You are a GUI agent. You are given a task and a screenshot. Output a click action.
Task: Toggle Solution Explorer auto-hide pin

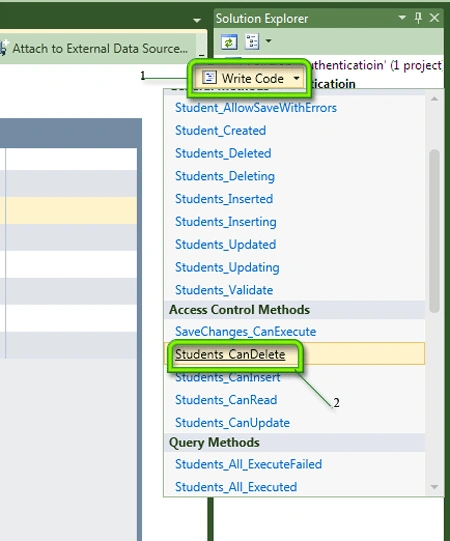click(x=418, y=18)
